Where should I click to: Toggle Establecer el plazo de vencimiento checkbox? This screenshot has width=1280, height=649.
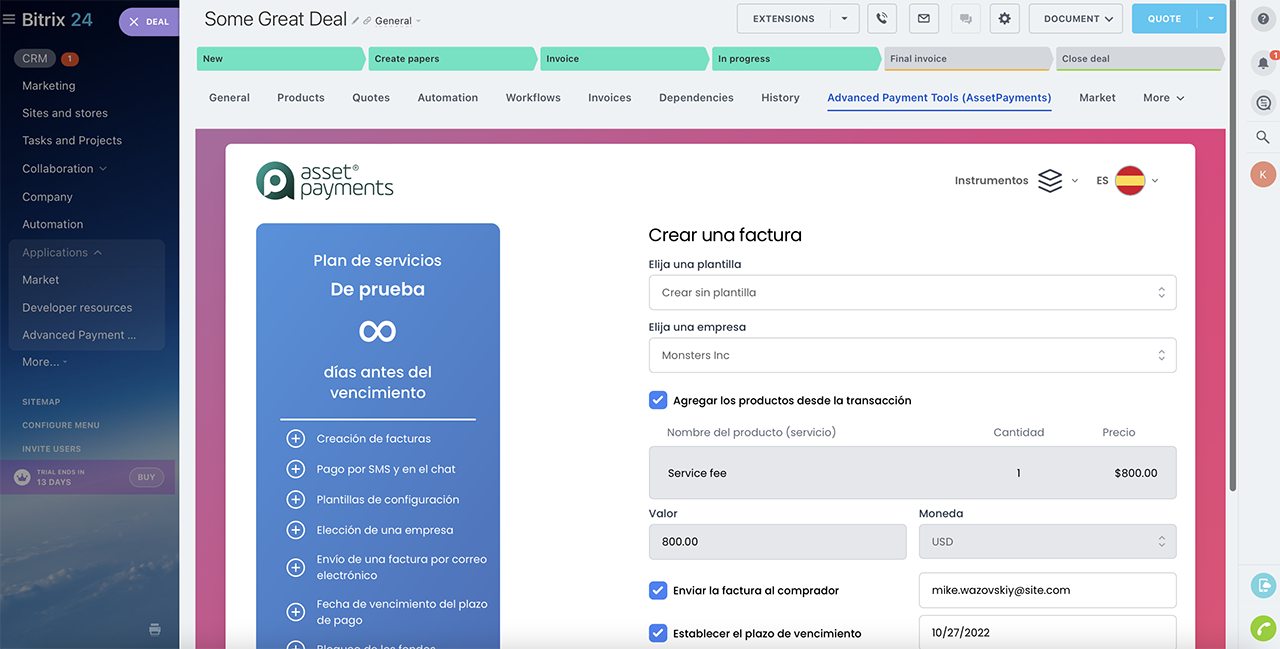coord(658,633)
